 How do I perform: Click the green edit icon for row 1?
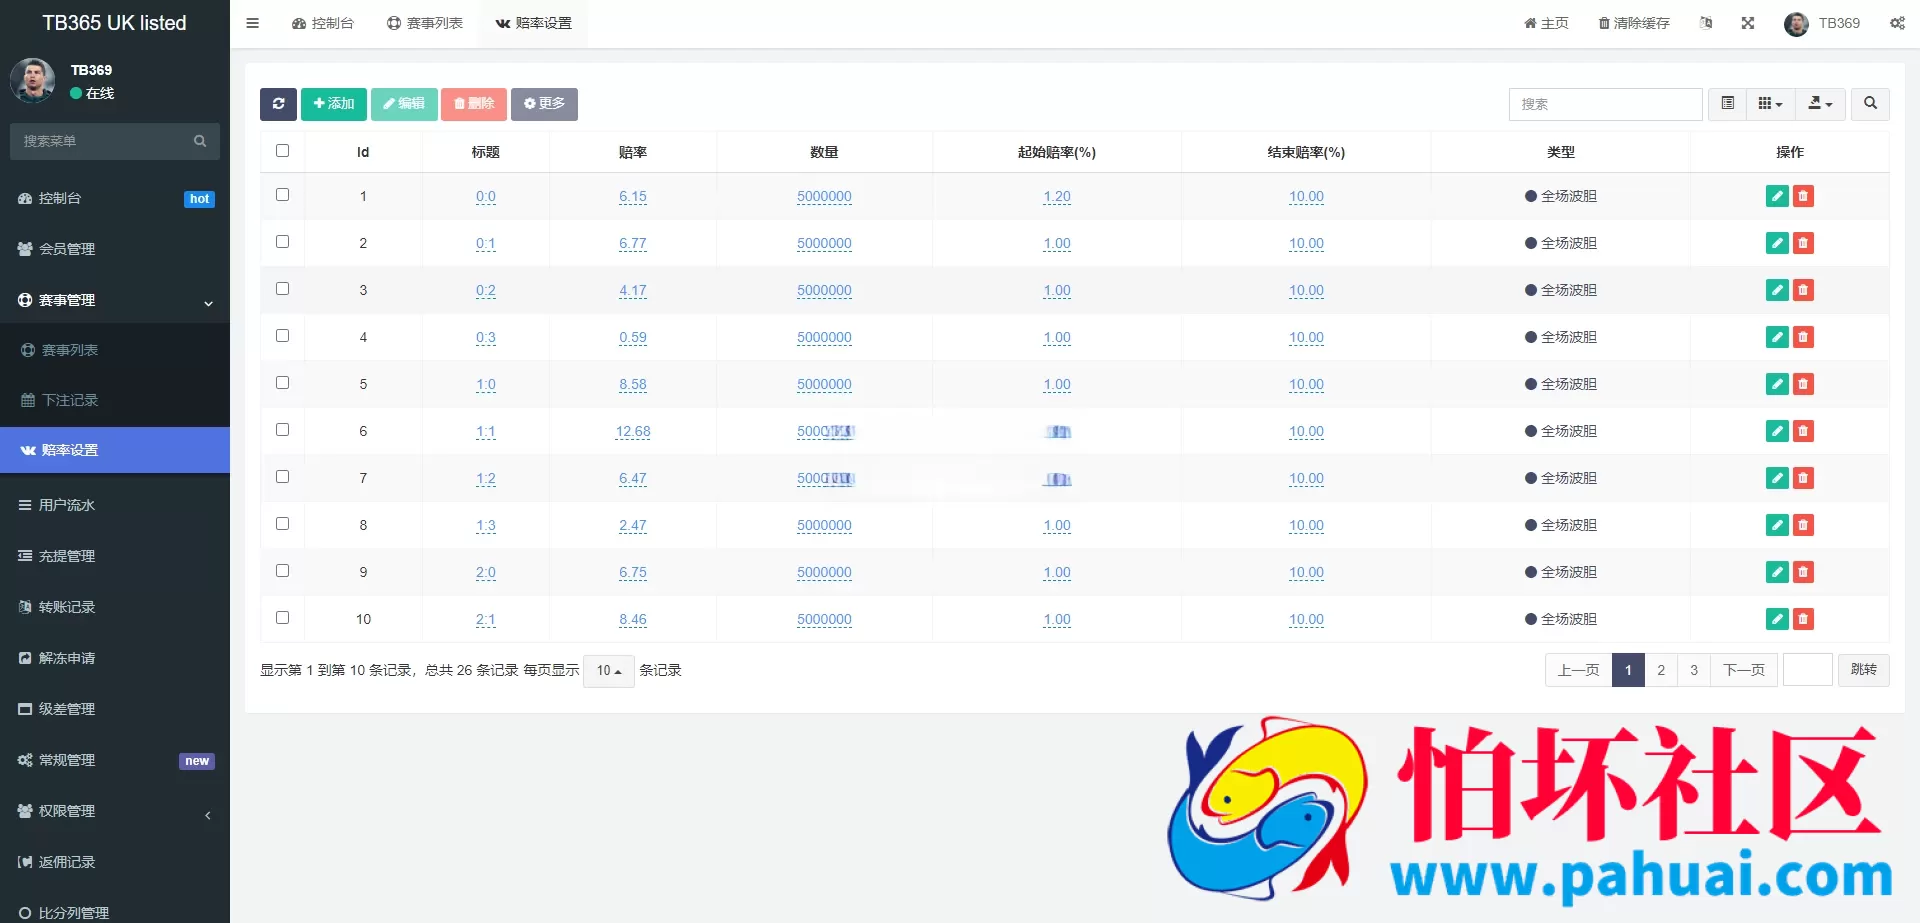1777,196
